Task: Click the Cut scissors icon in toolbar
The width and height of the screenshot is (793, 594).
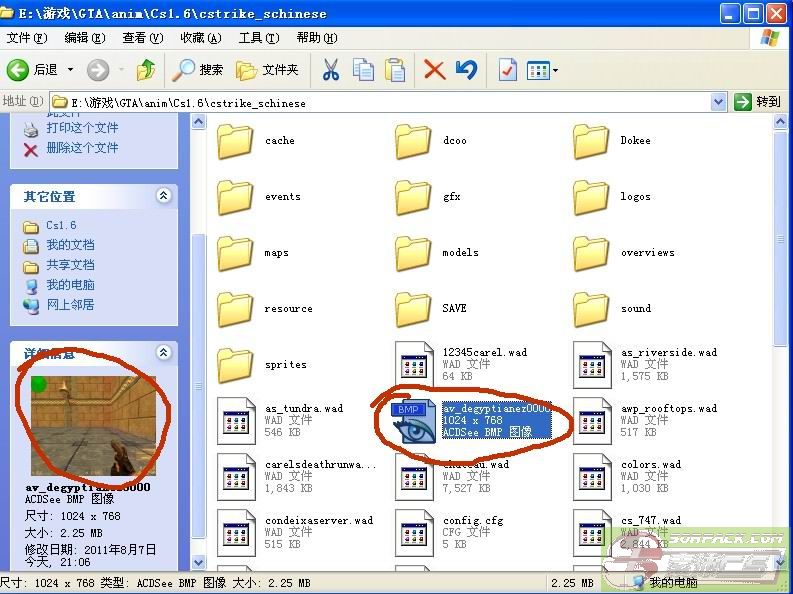Action: (x=331, y=70)
